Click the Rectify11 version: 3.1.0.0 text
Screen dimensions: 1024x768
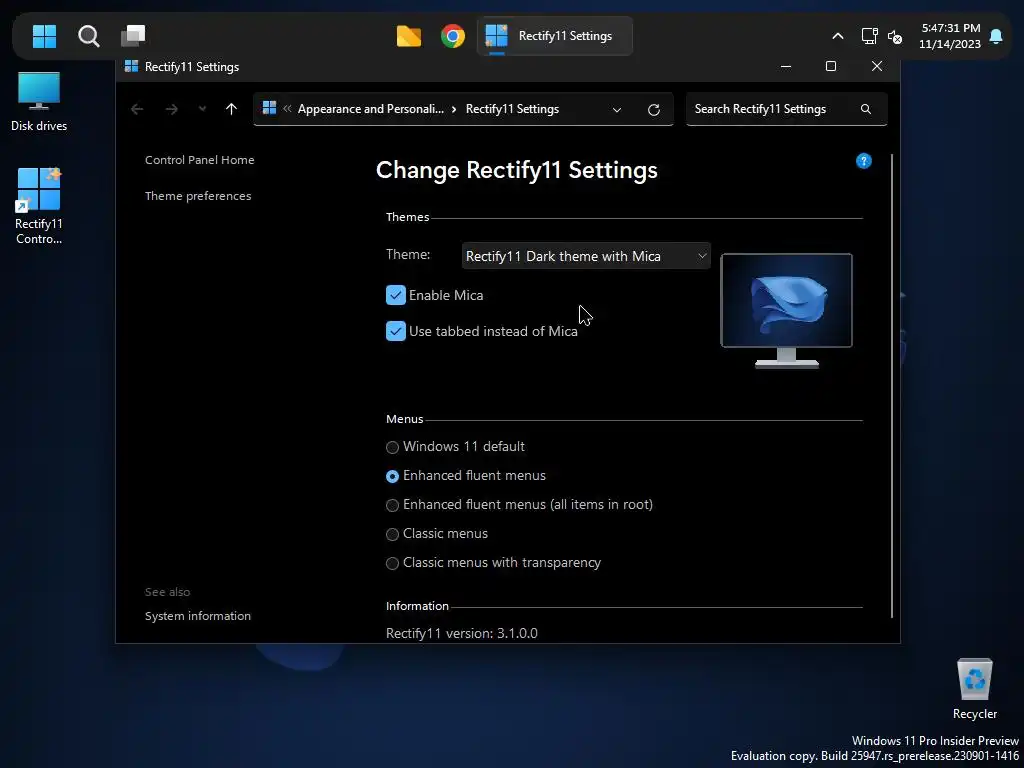(x=462, y=633)
